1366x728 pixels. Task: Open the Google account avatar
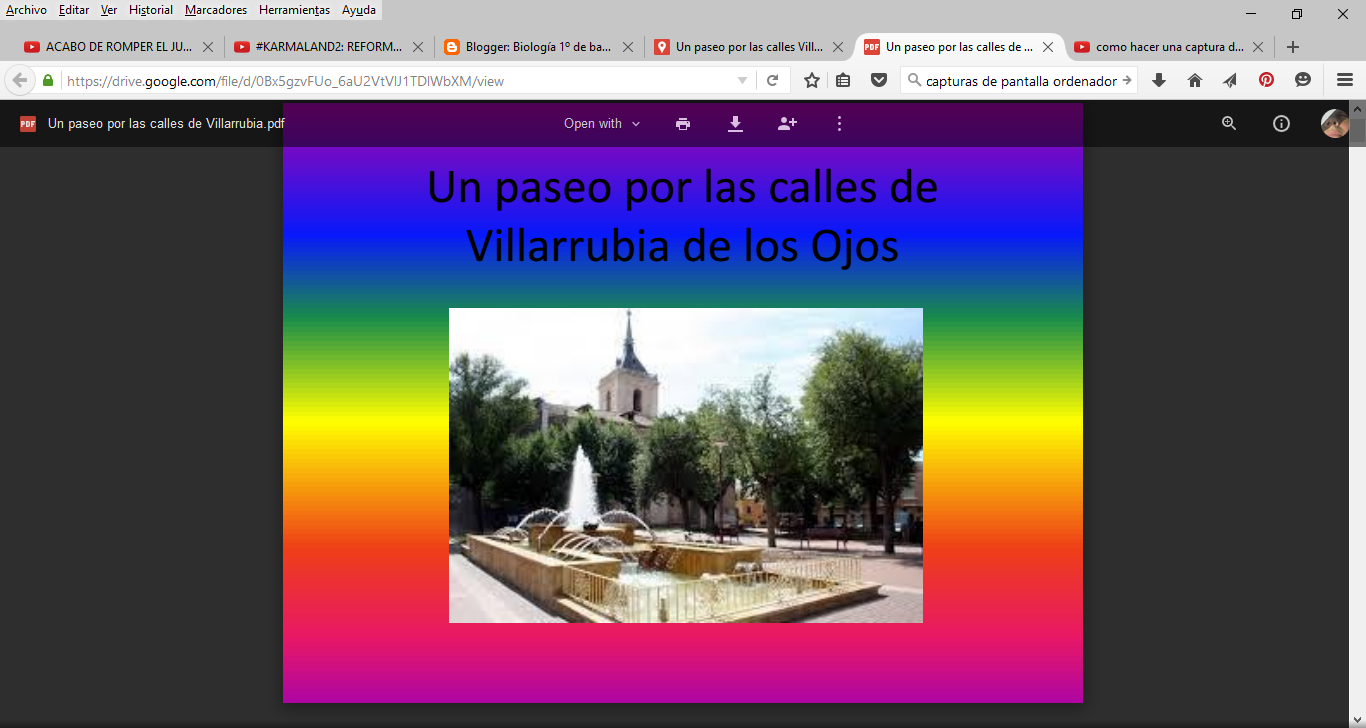(1335, 124)
